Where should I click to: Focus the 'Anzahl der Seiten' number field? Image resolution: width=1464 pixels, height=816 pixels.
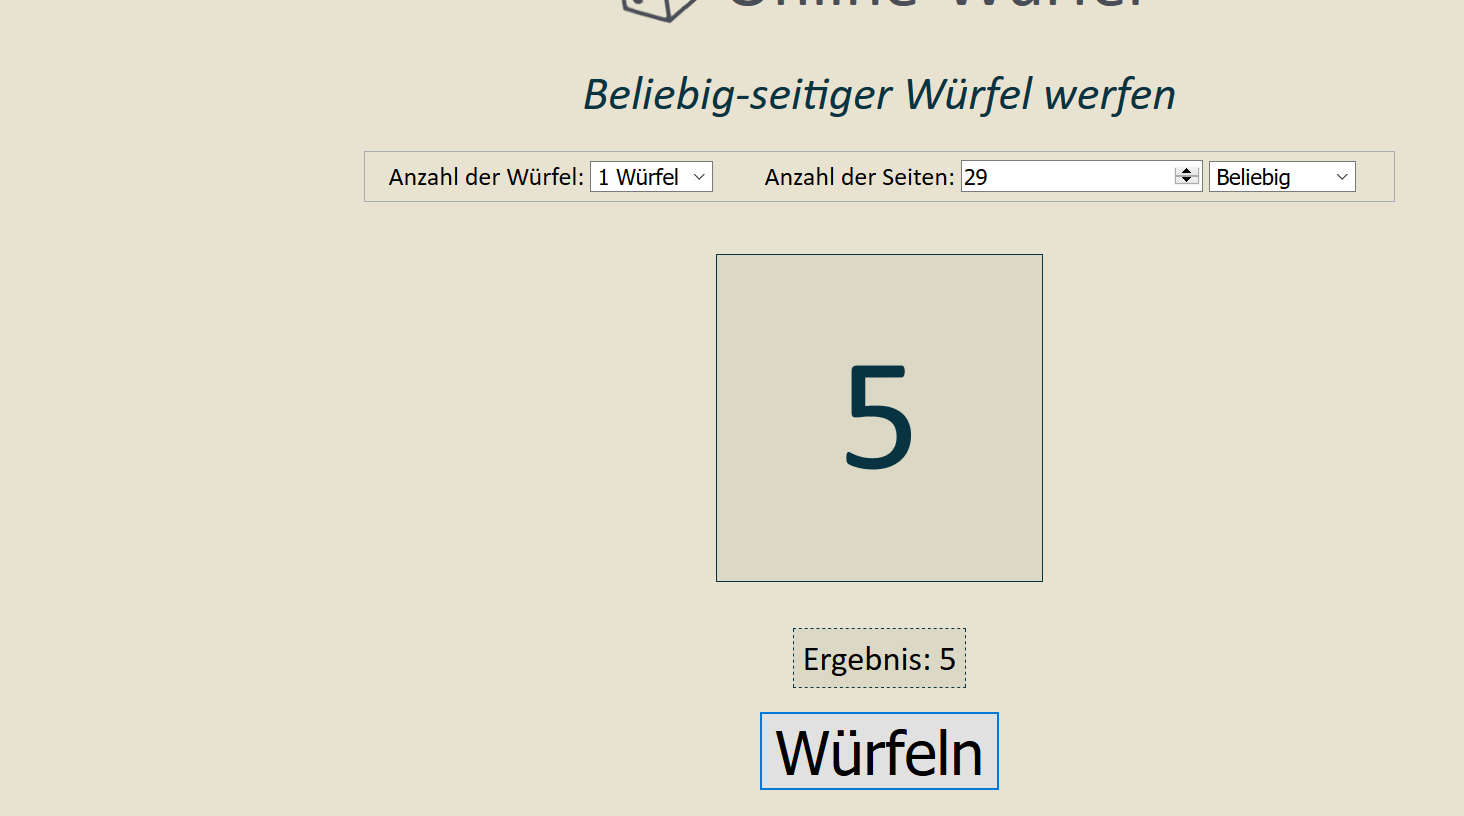point(1066,177)
